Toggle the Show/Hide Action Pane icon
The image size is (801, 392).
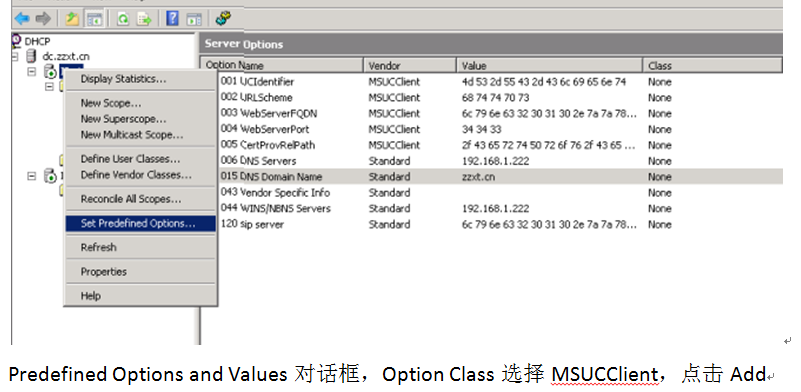point(194,19)
